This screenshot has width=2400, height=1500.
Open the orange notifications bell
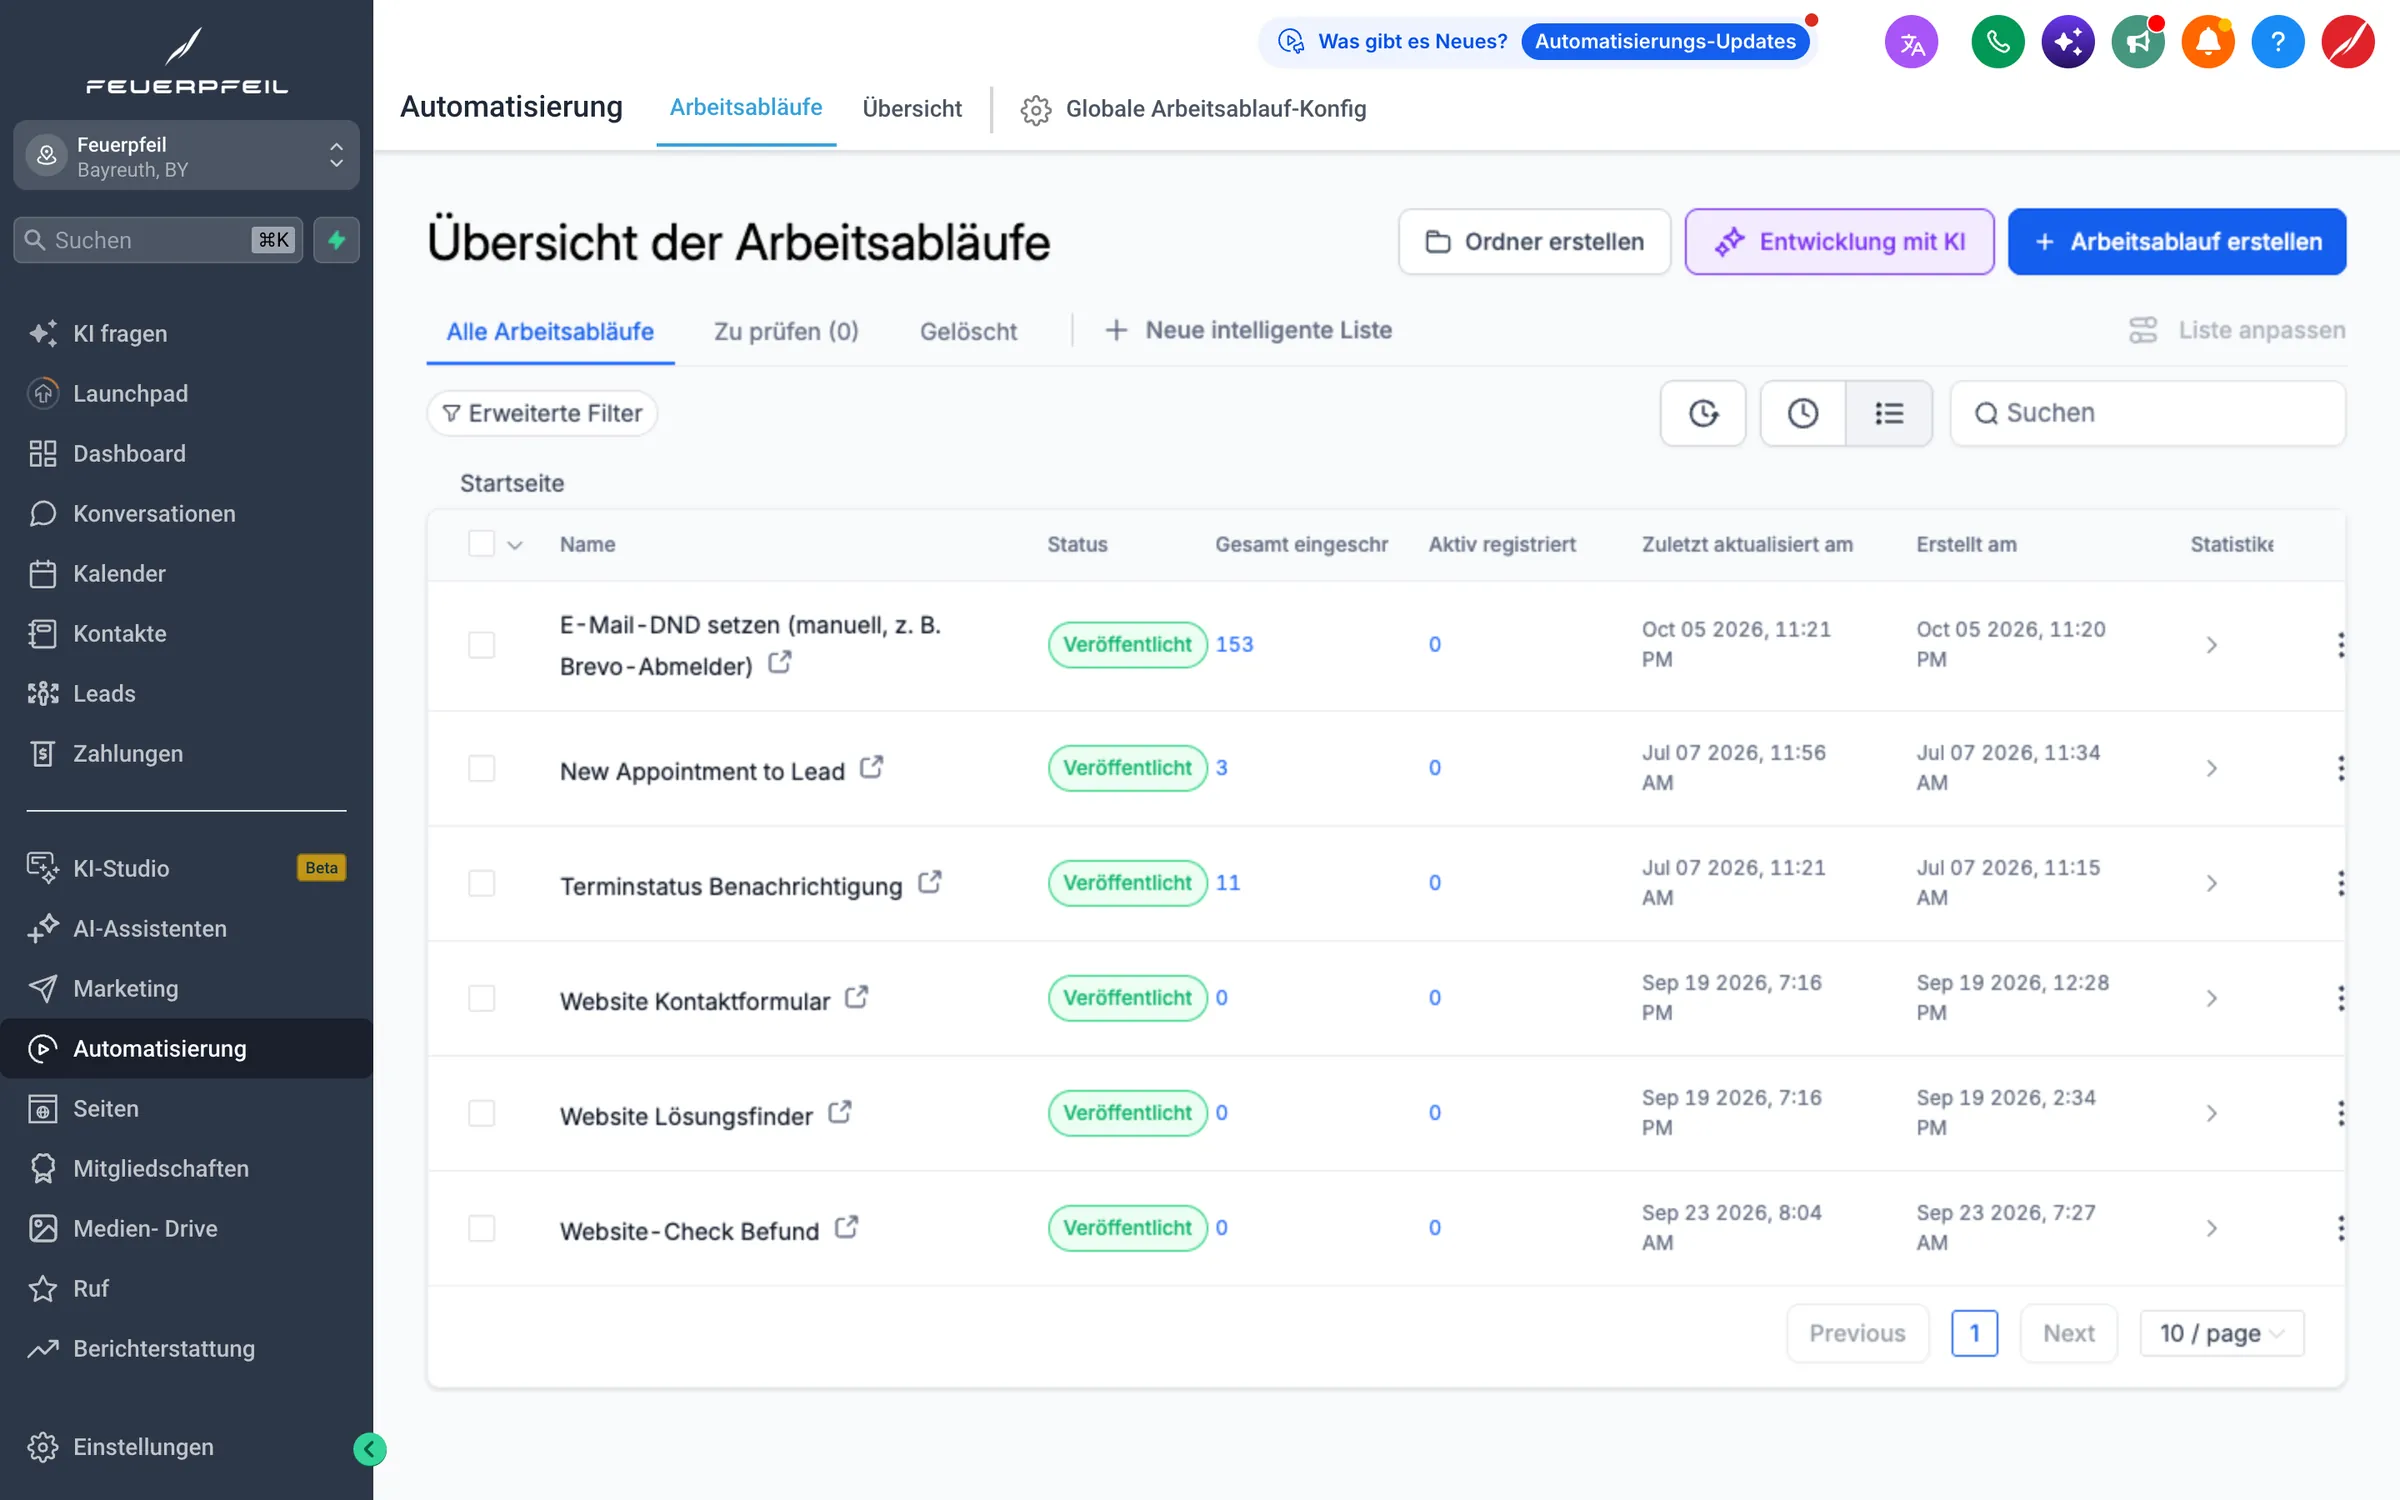pos(2207,42)
